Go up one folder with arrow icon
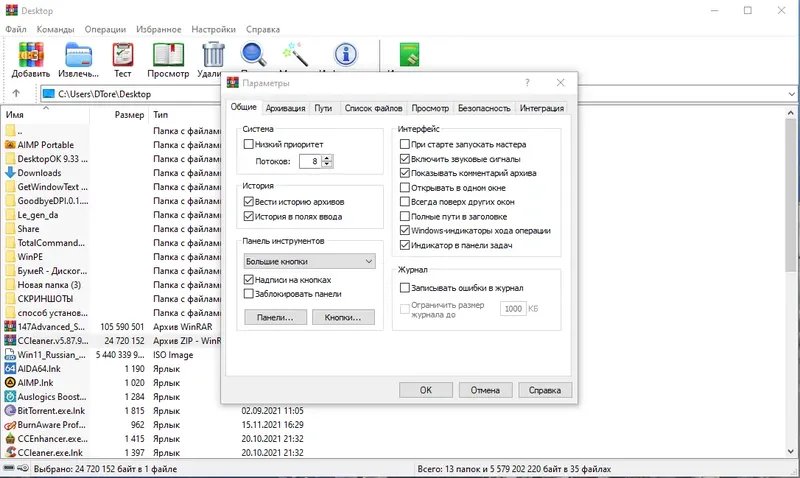Image resolution: width=800 pixels, height=478 pixels. click(16, 93)
